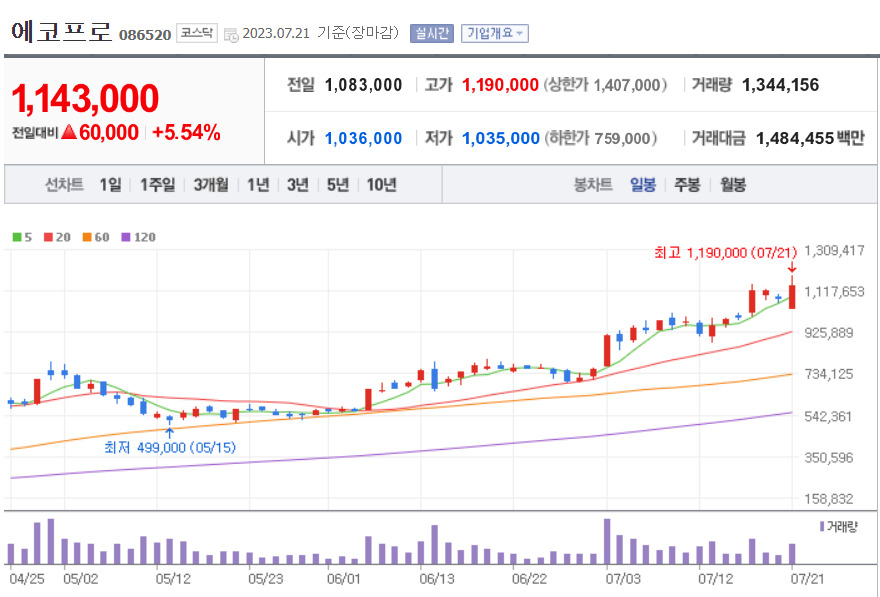Click the tall volume bar at 07/03
Screen dimensions: 880x597
pos(607,541)
